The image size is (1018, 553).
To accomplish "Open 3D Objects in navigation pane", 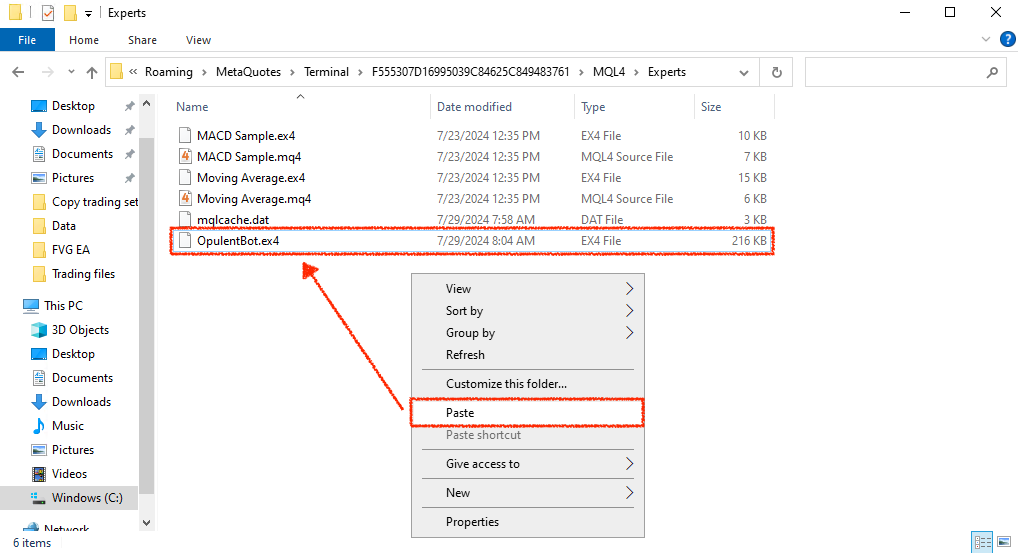I will [80, 330].
